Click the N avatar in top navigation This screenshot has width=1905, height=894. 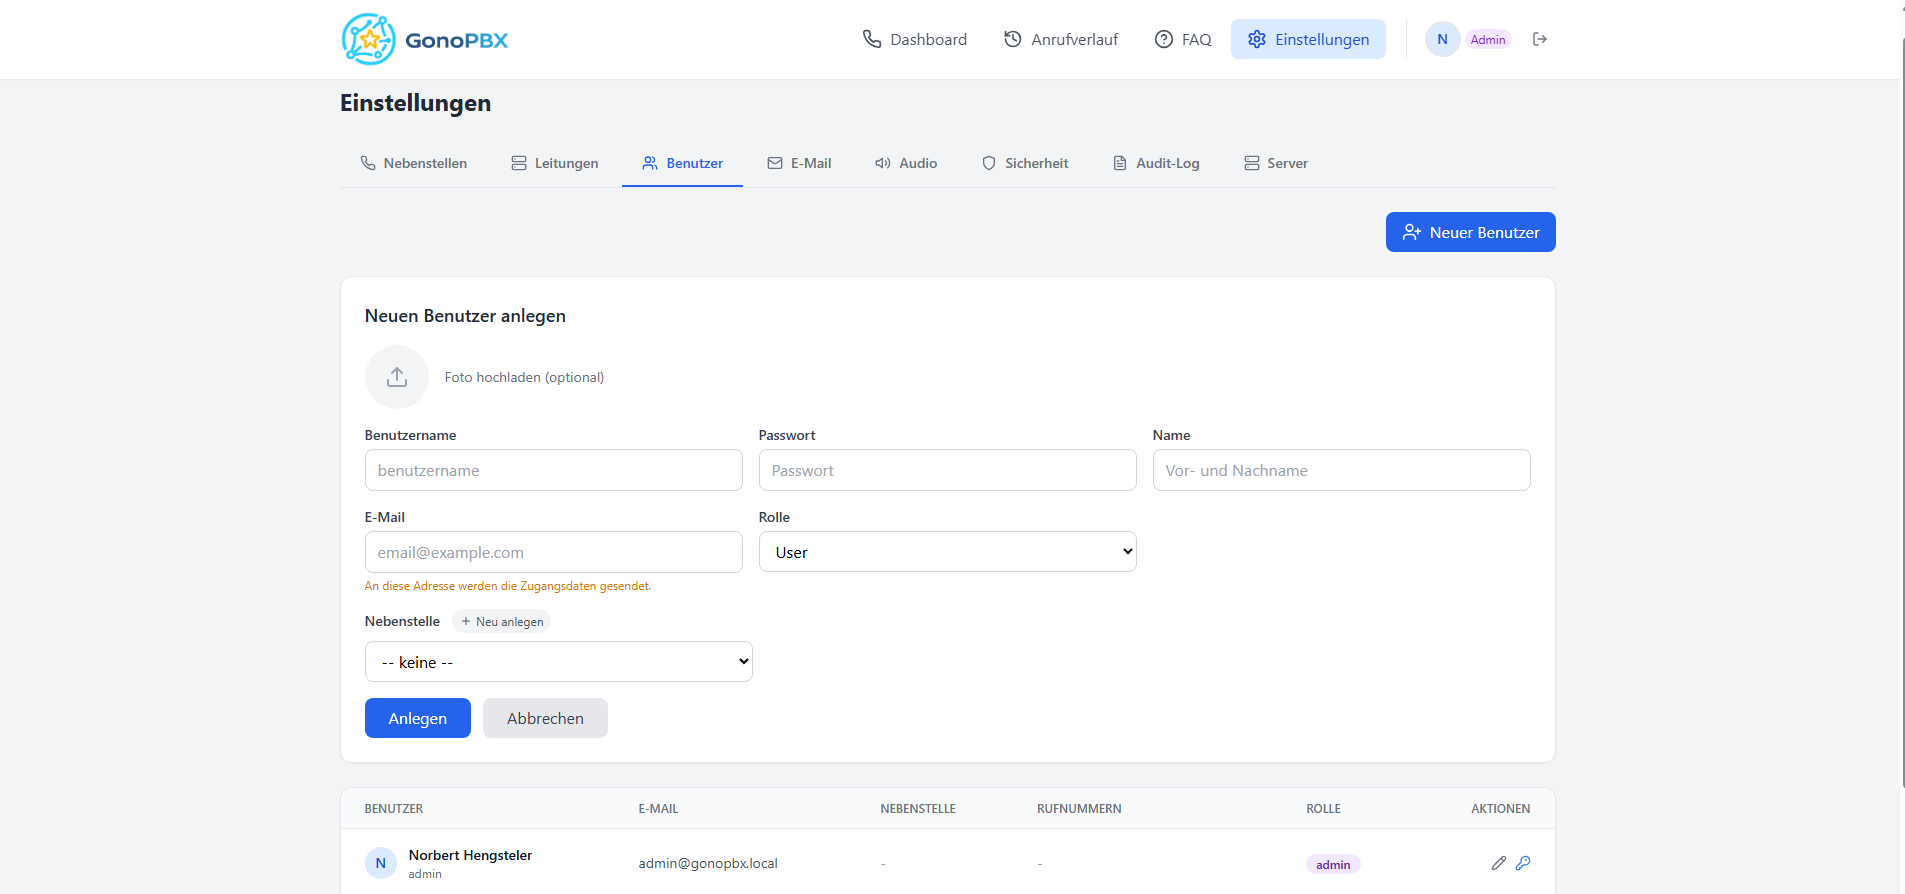1442,39
